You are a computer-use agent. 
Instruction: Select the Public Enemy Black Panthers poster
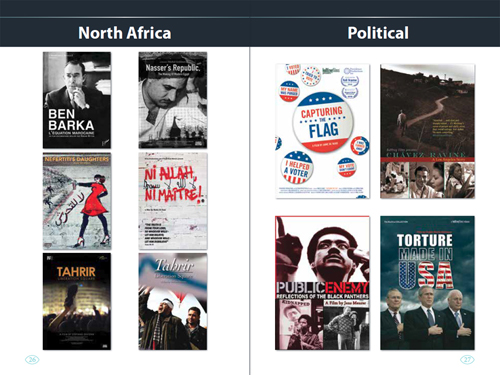click(322, 283)
